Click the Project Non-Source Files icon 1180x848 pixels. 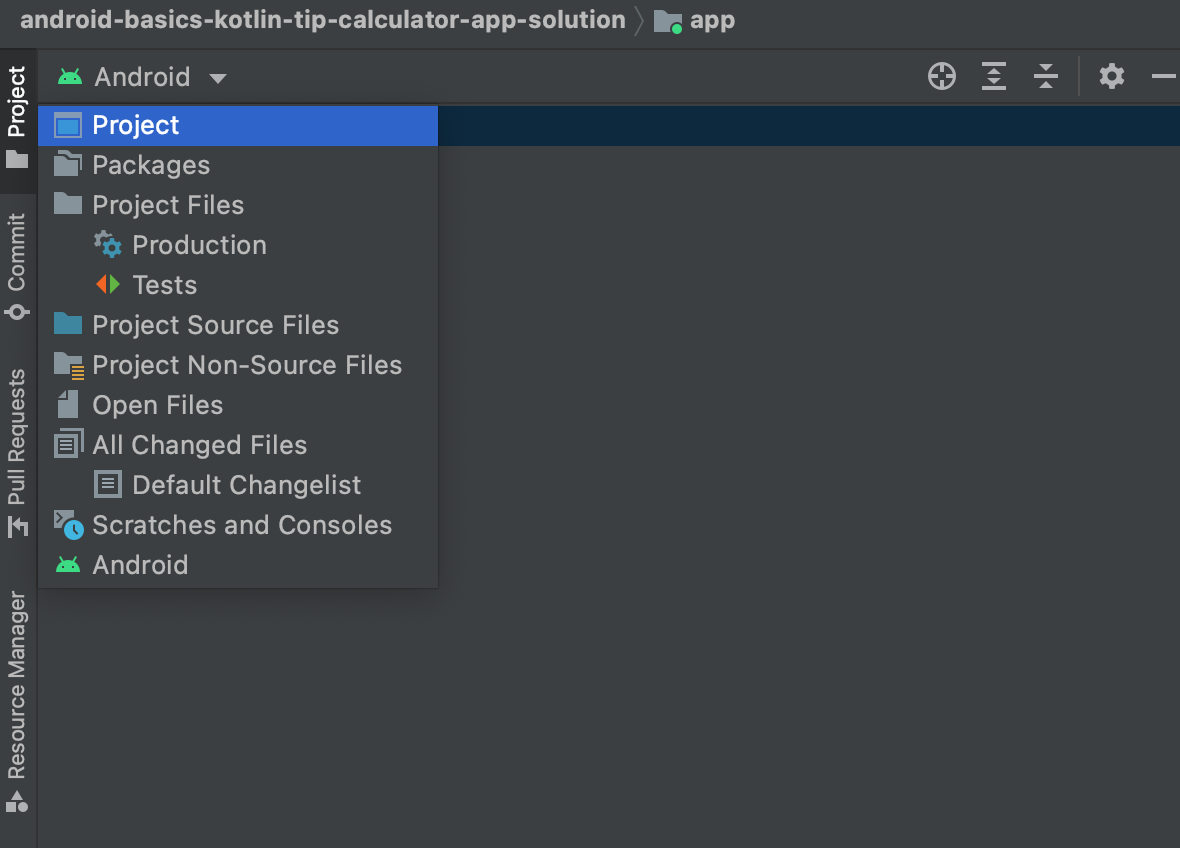68,366
